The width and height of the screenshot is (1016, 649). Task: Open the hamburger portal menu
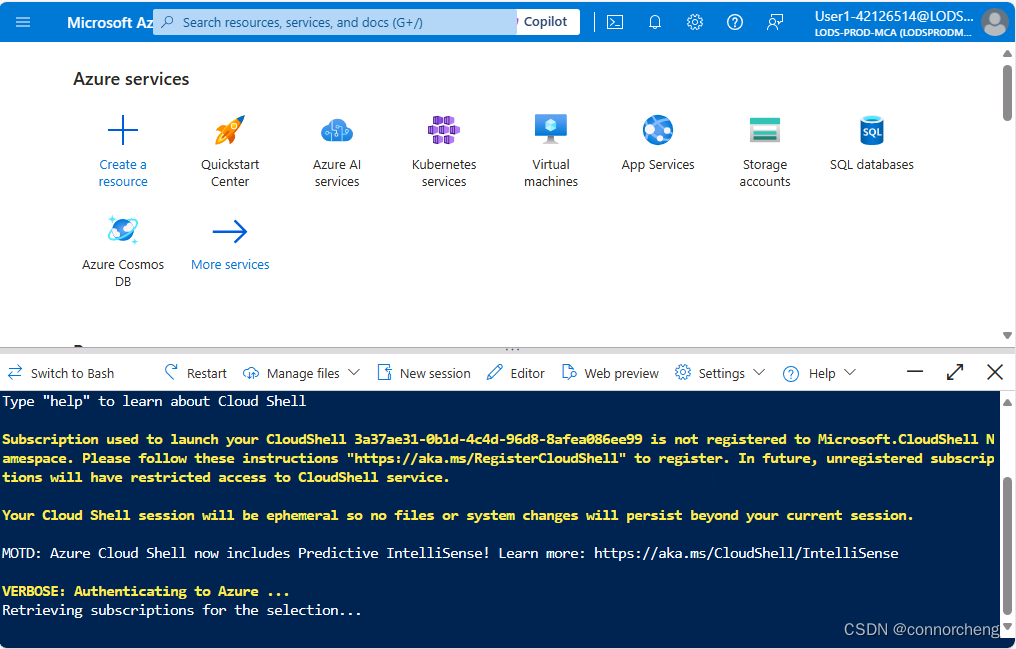(x=23, y=22)
